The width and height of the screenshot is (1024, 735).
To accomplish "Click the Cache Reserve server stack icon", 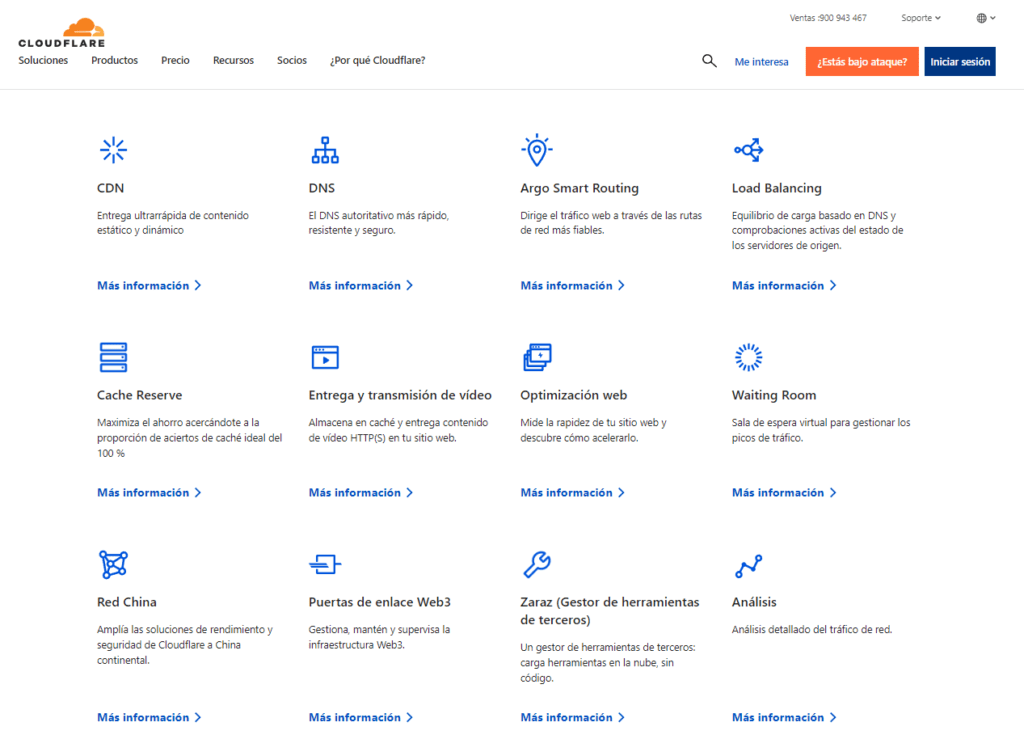I will (x=114, y=357).
